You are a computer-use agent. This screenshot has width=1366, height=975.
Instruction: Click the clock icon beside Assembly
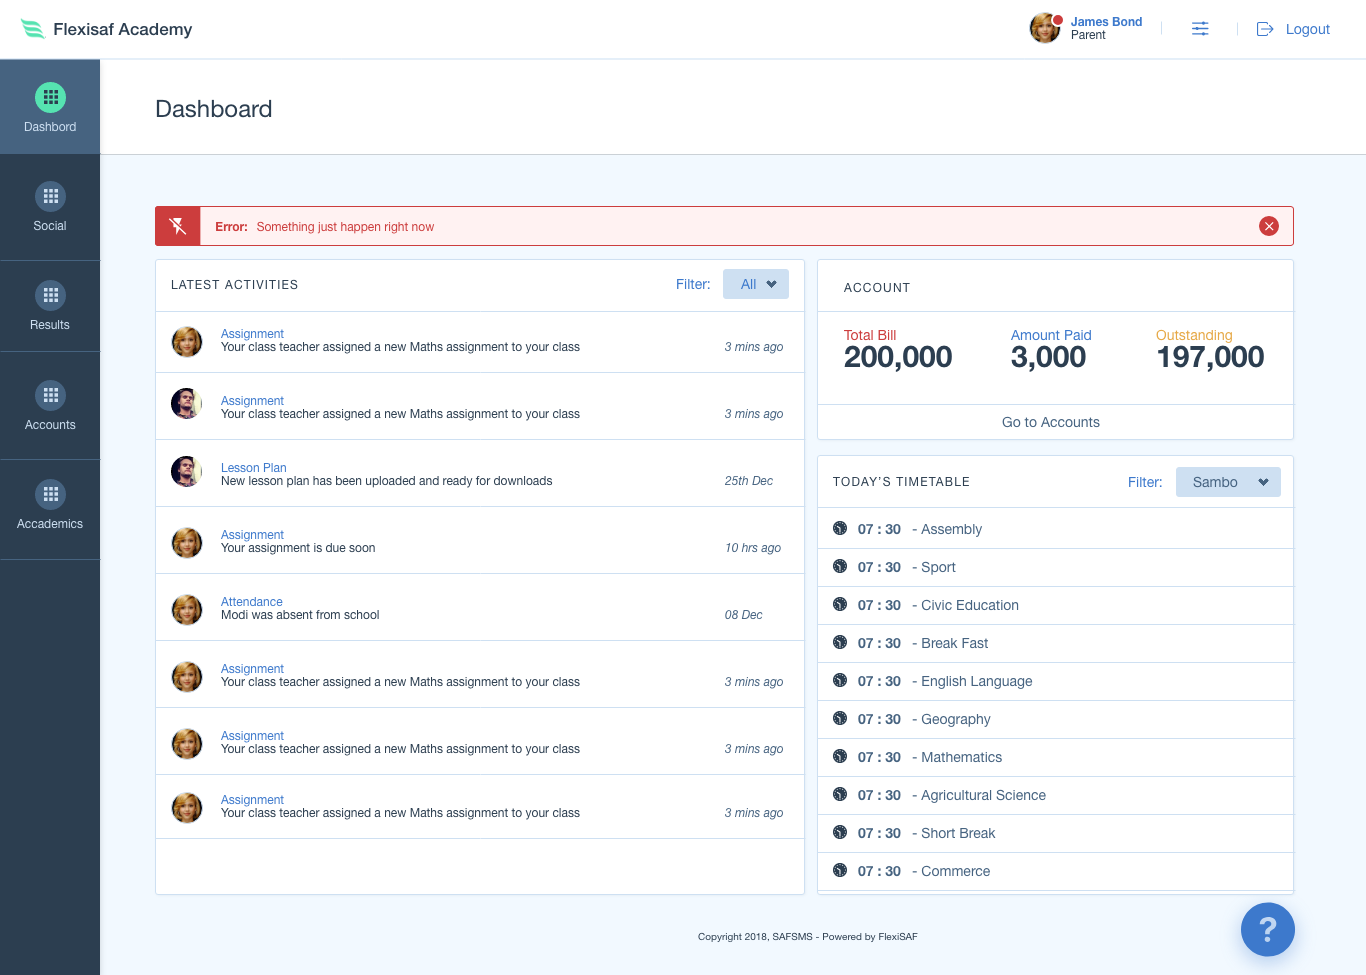point(840,528)
